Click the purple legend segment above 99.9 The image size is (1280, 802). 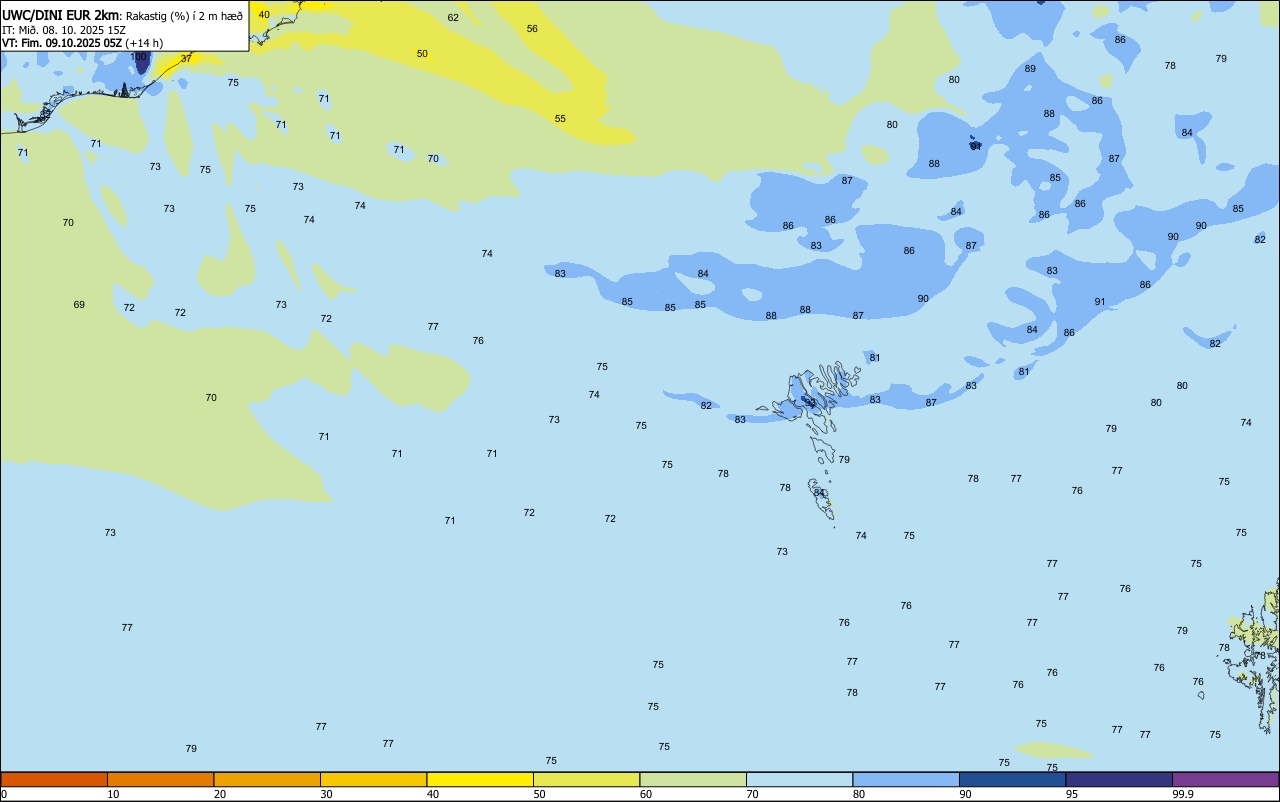point(1225,779)
